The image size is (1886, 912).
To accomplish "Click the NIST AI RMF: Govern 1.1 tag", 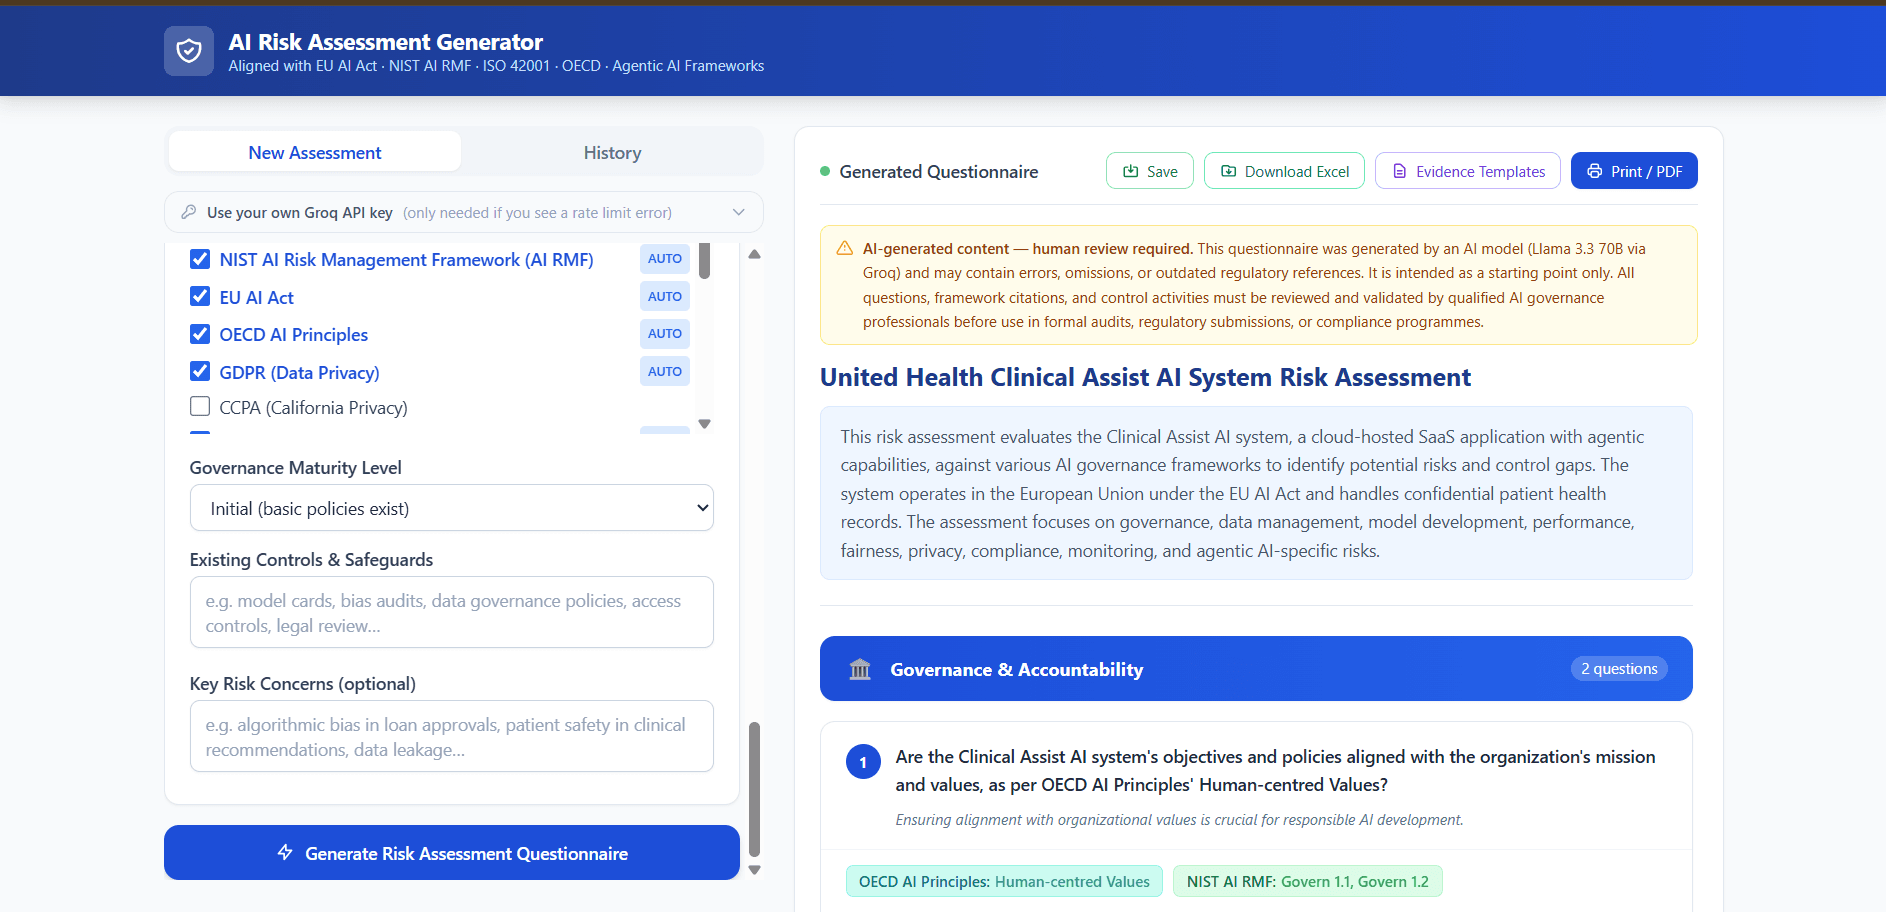I will pos(1308,881).
